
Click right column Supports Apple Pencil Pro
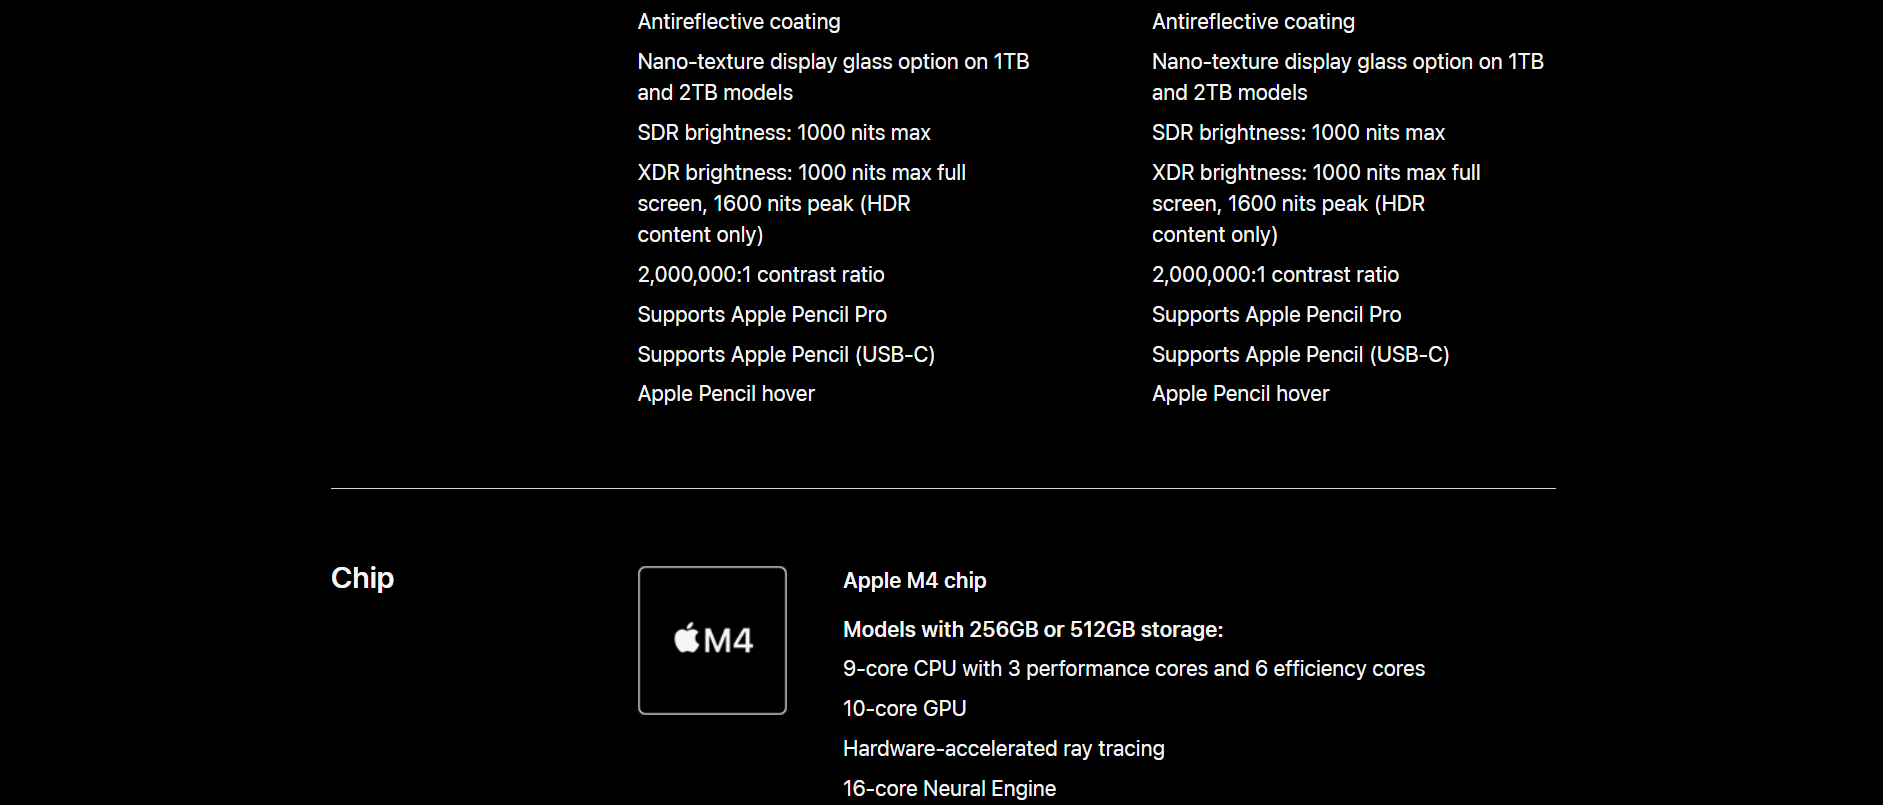1276,315
